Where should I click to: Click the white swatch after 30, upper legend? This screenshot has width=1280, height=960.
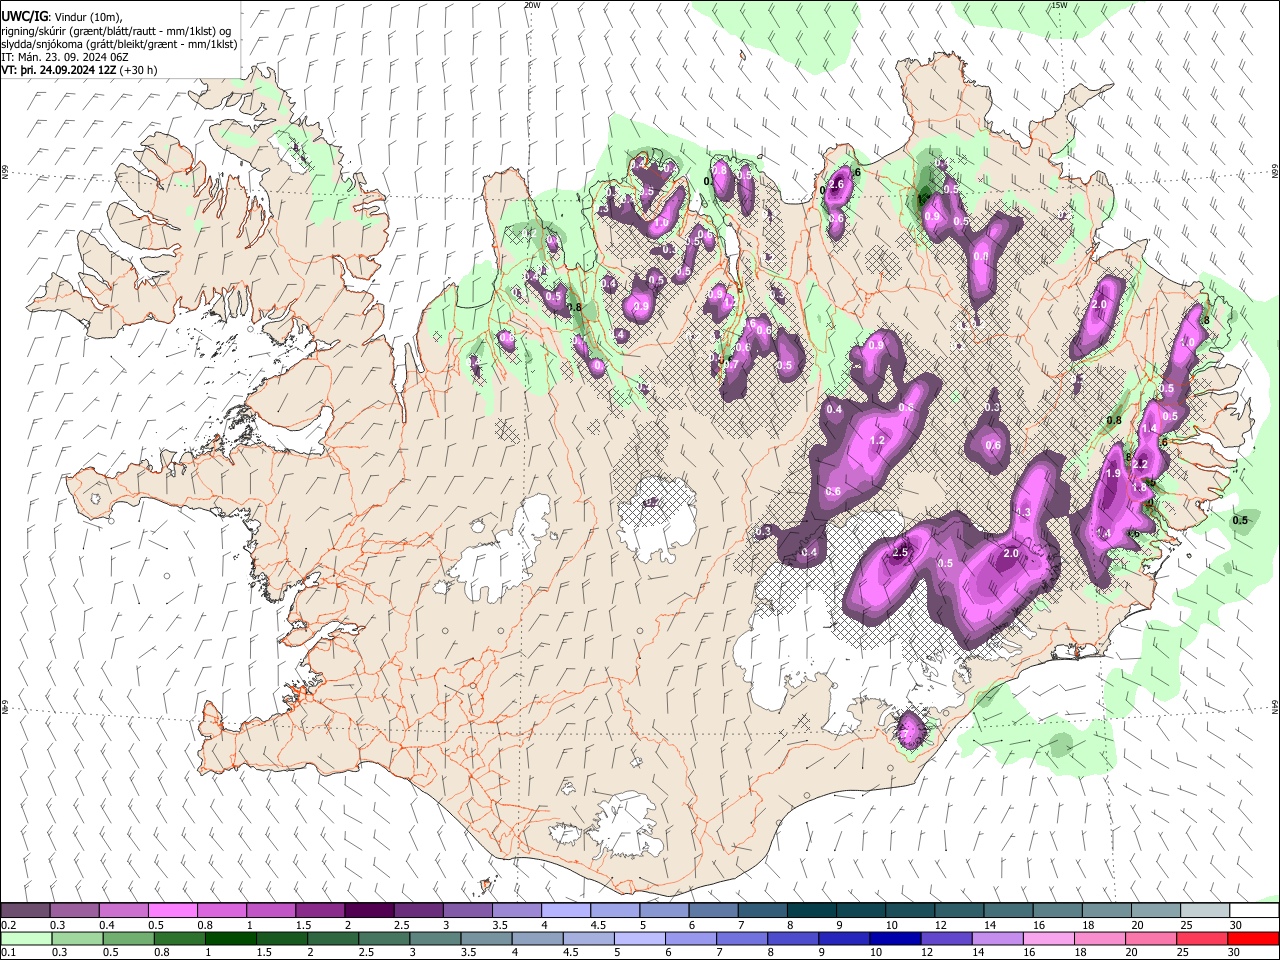tap(1253, 911)
